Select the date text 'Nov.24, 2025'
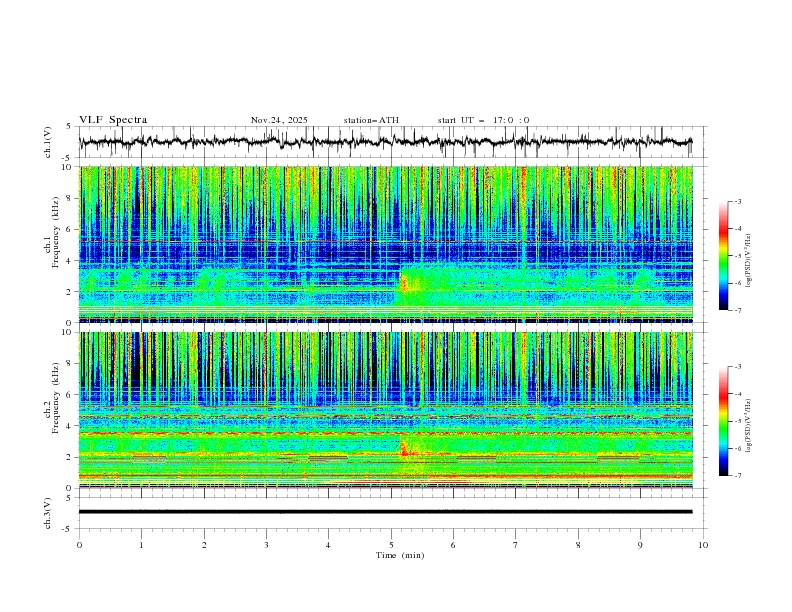The width and height of the screenshot is (792, 612). (x=279, y=120)
